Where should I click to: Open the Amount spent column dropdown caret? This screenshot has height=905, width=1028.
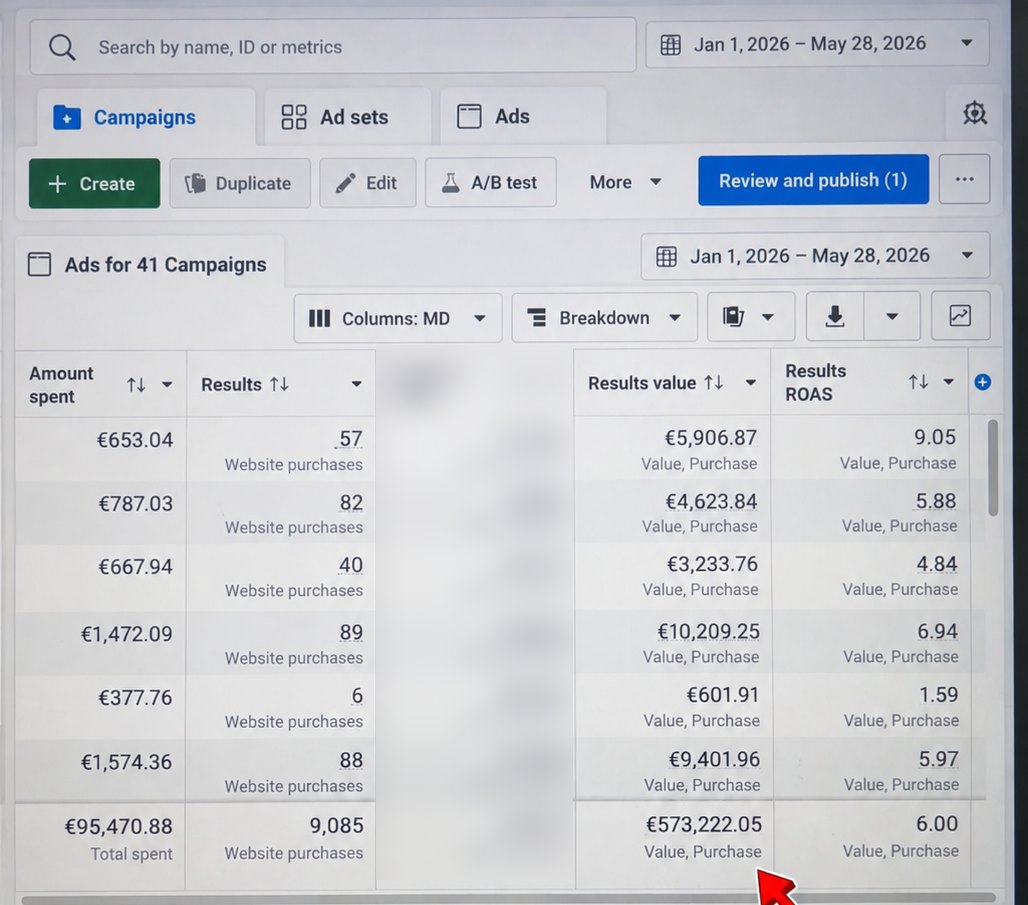pos(167,385)
